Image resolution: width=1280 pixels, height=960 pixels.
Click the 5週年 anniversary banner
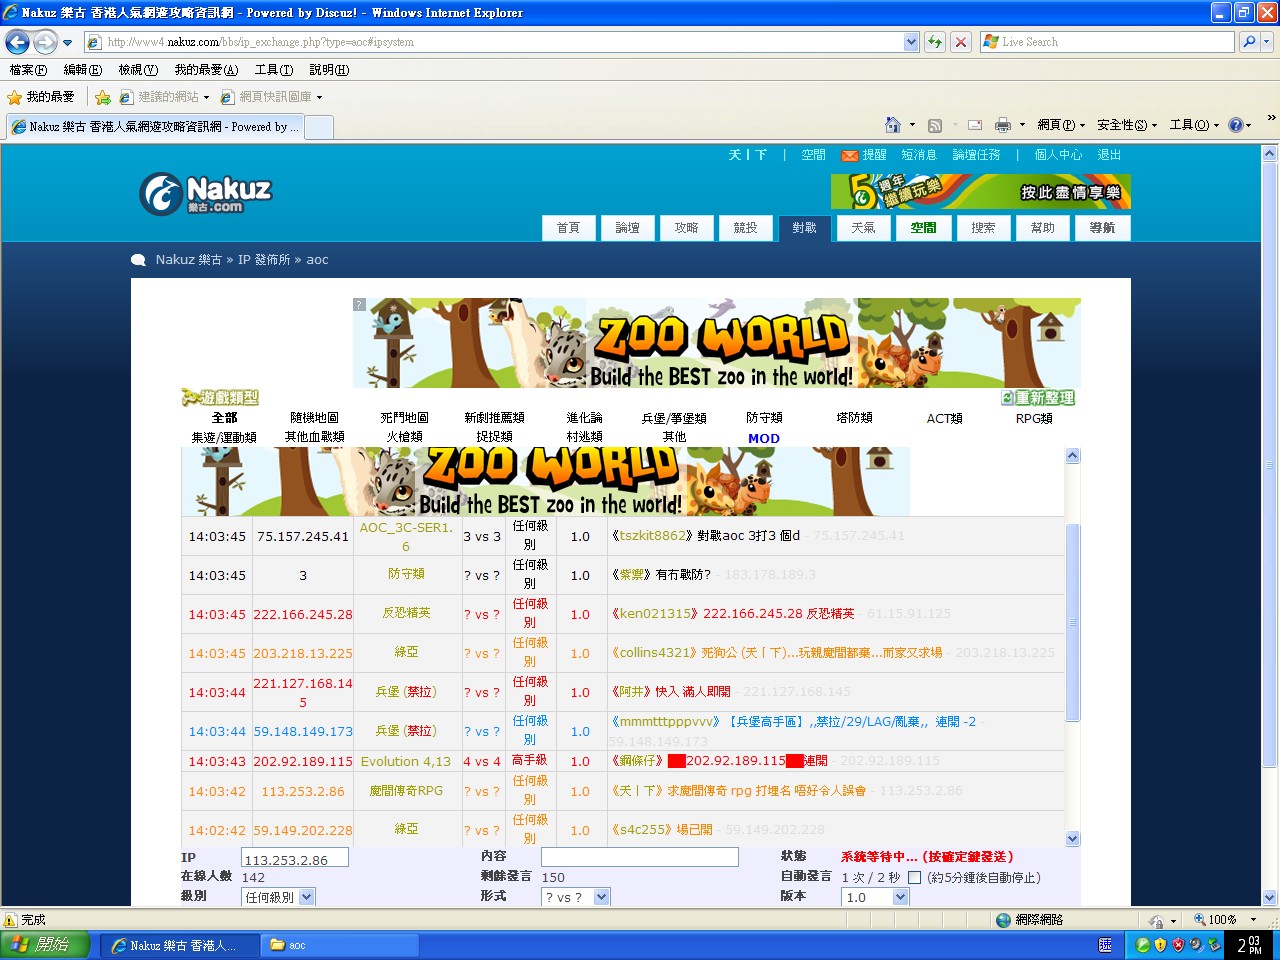point(980,192)
